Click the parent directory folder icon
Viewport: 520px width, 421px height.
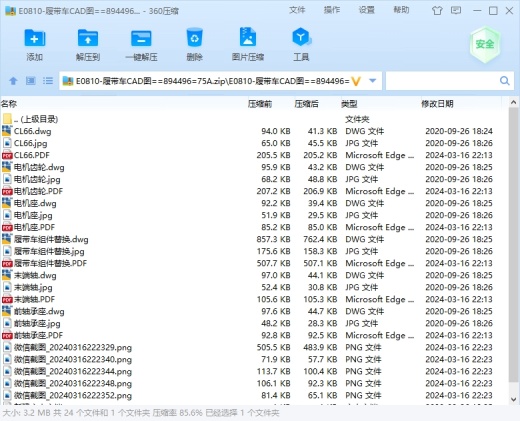(x=7, y=119)
